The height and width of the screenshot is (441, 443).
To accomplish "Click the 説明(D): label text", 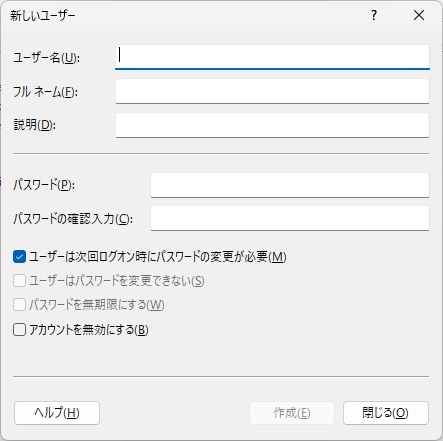I will tap(35, 125).
